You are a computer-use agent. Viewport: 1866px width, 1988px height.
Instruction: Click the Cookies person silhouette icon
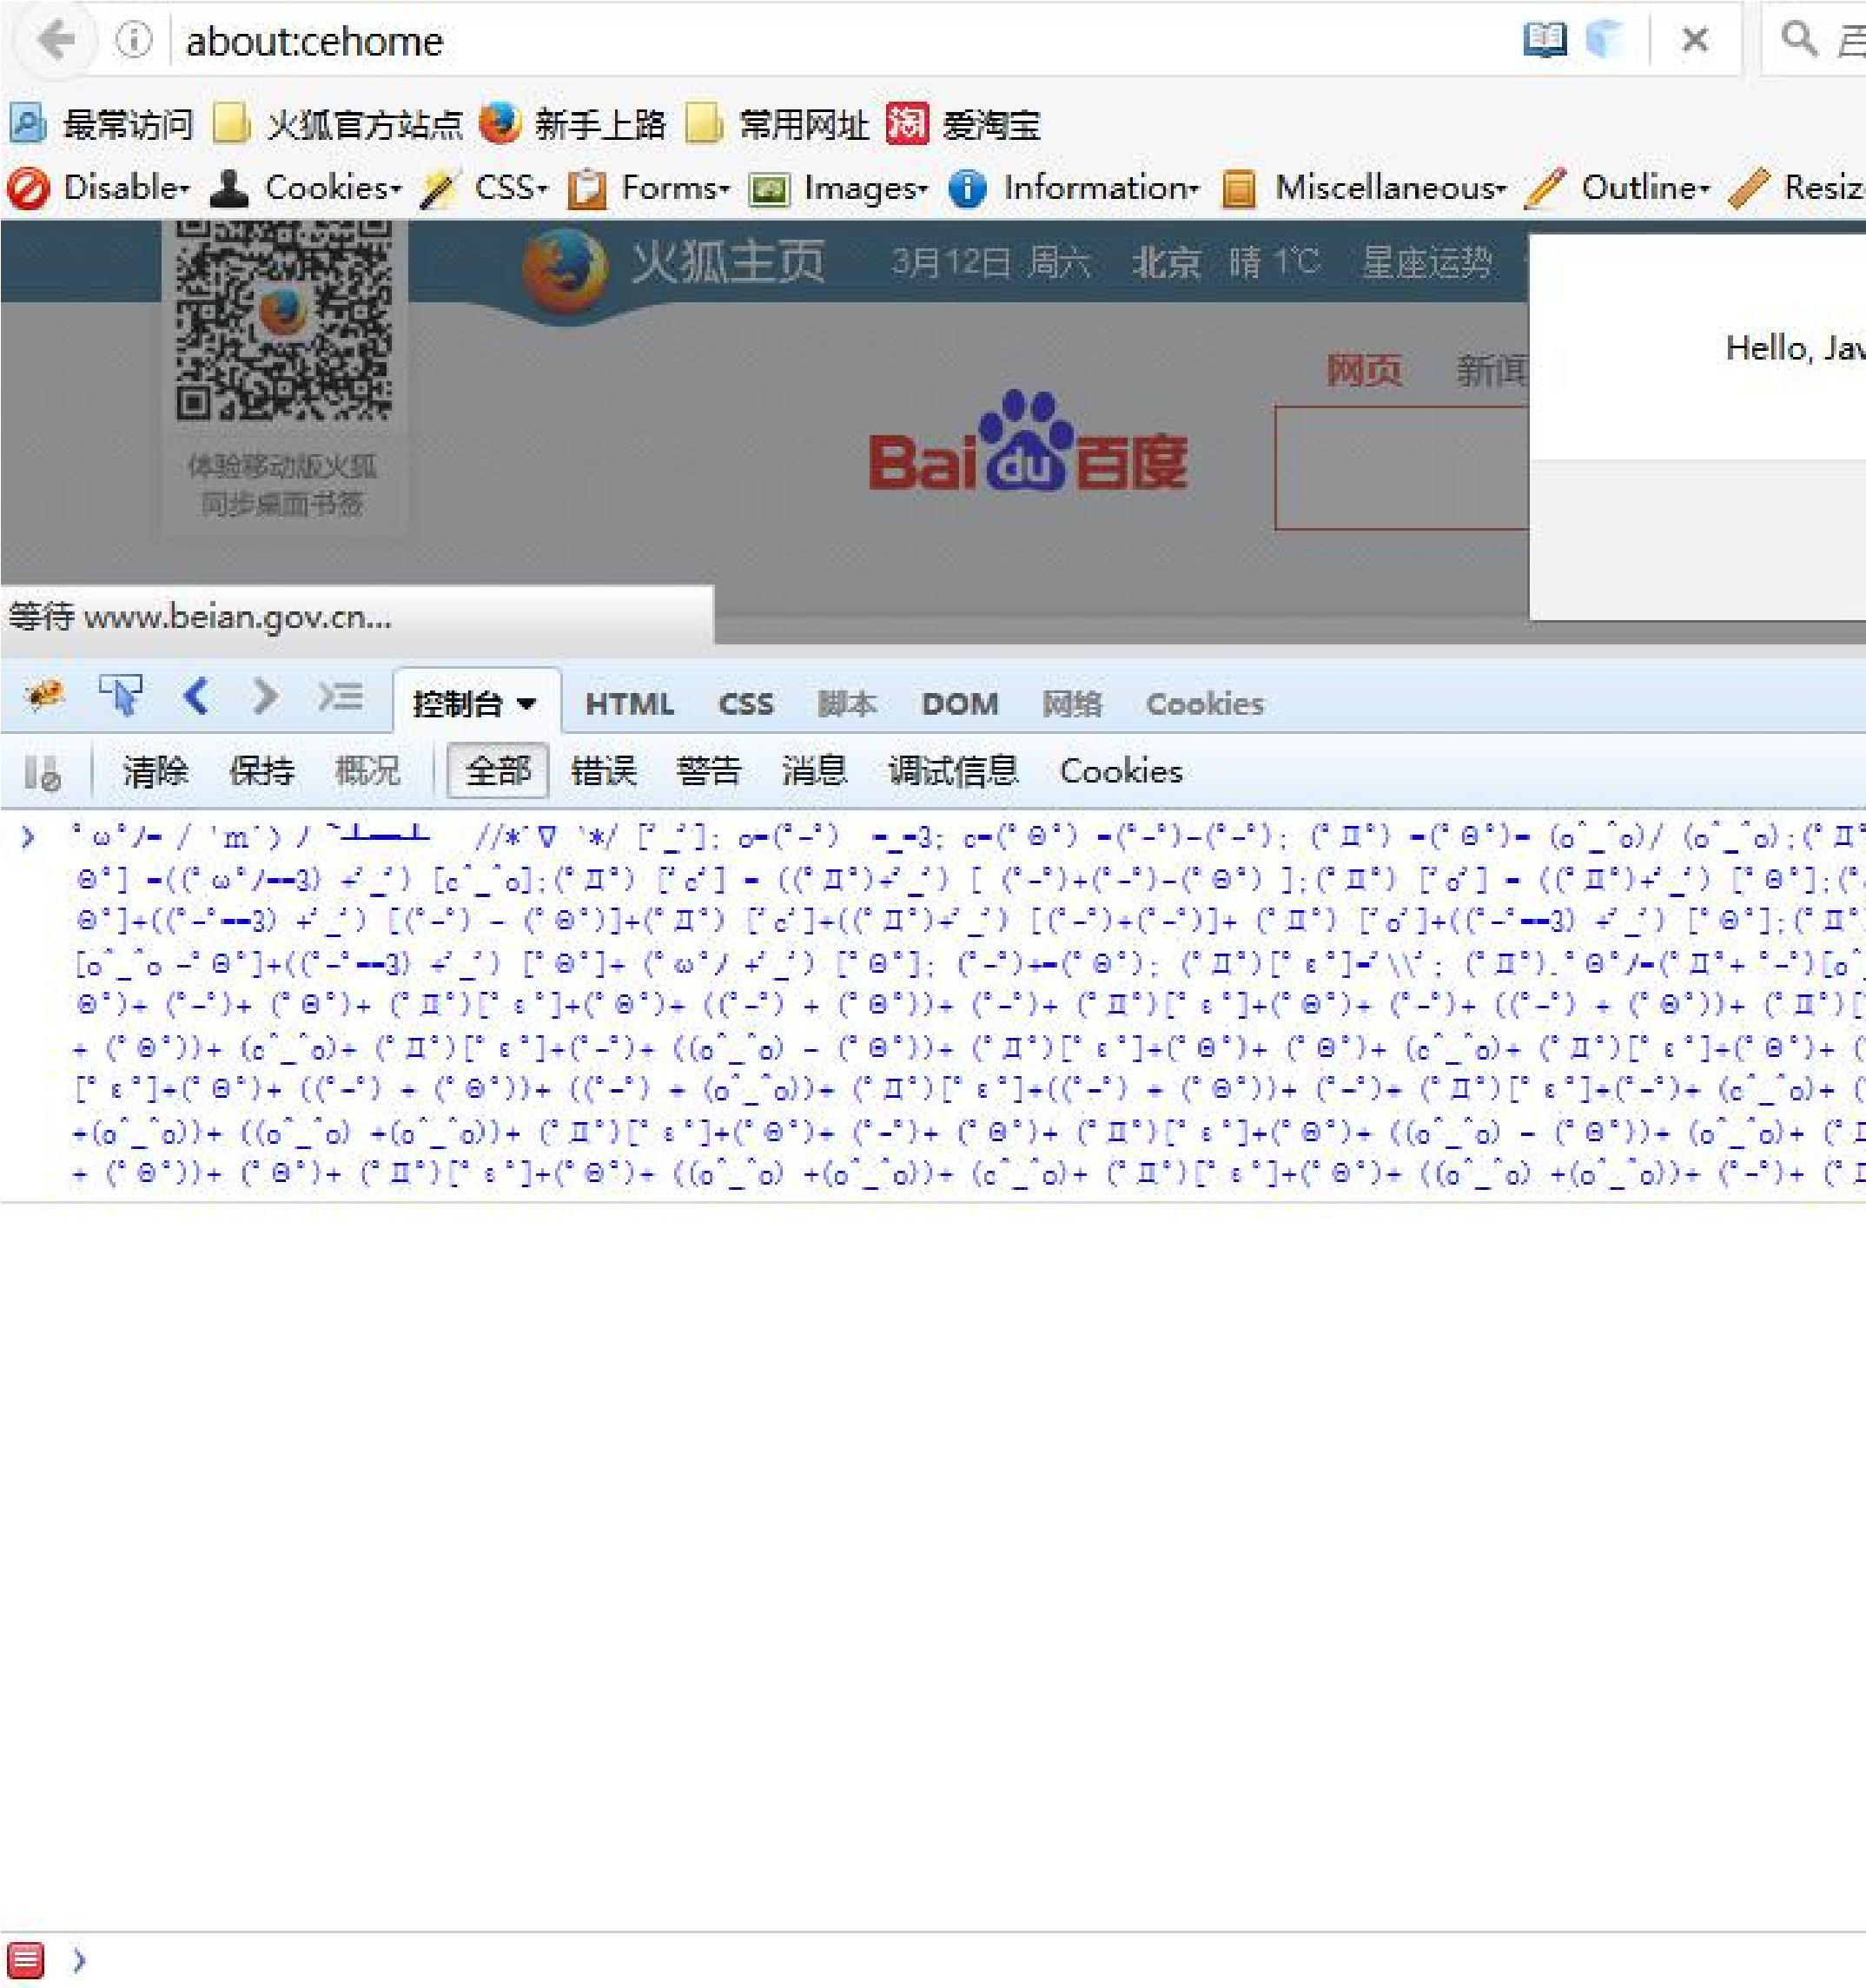pos(230,188)
